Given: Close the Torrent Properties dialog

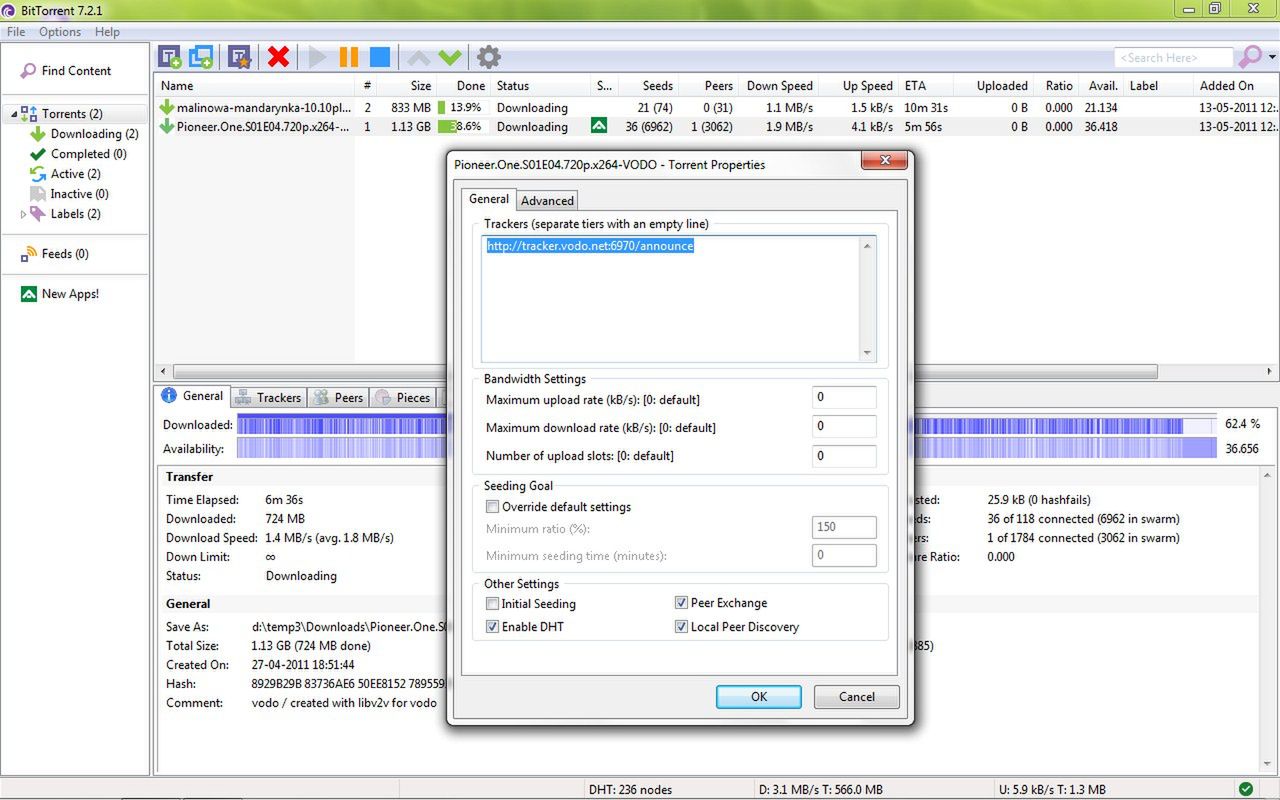Looking at the screenshot, I should click(x=884, y=162).
